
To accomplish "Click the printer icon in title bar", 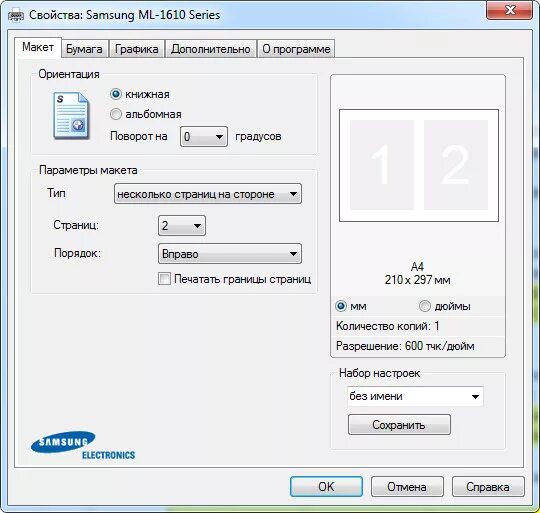I will 15,15.
